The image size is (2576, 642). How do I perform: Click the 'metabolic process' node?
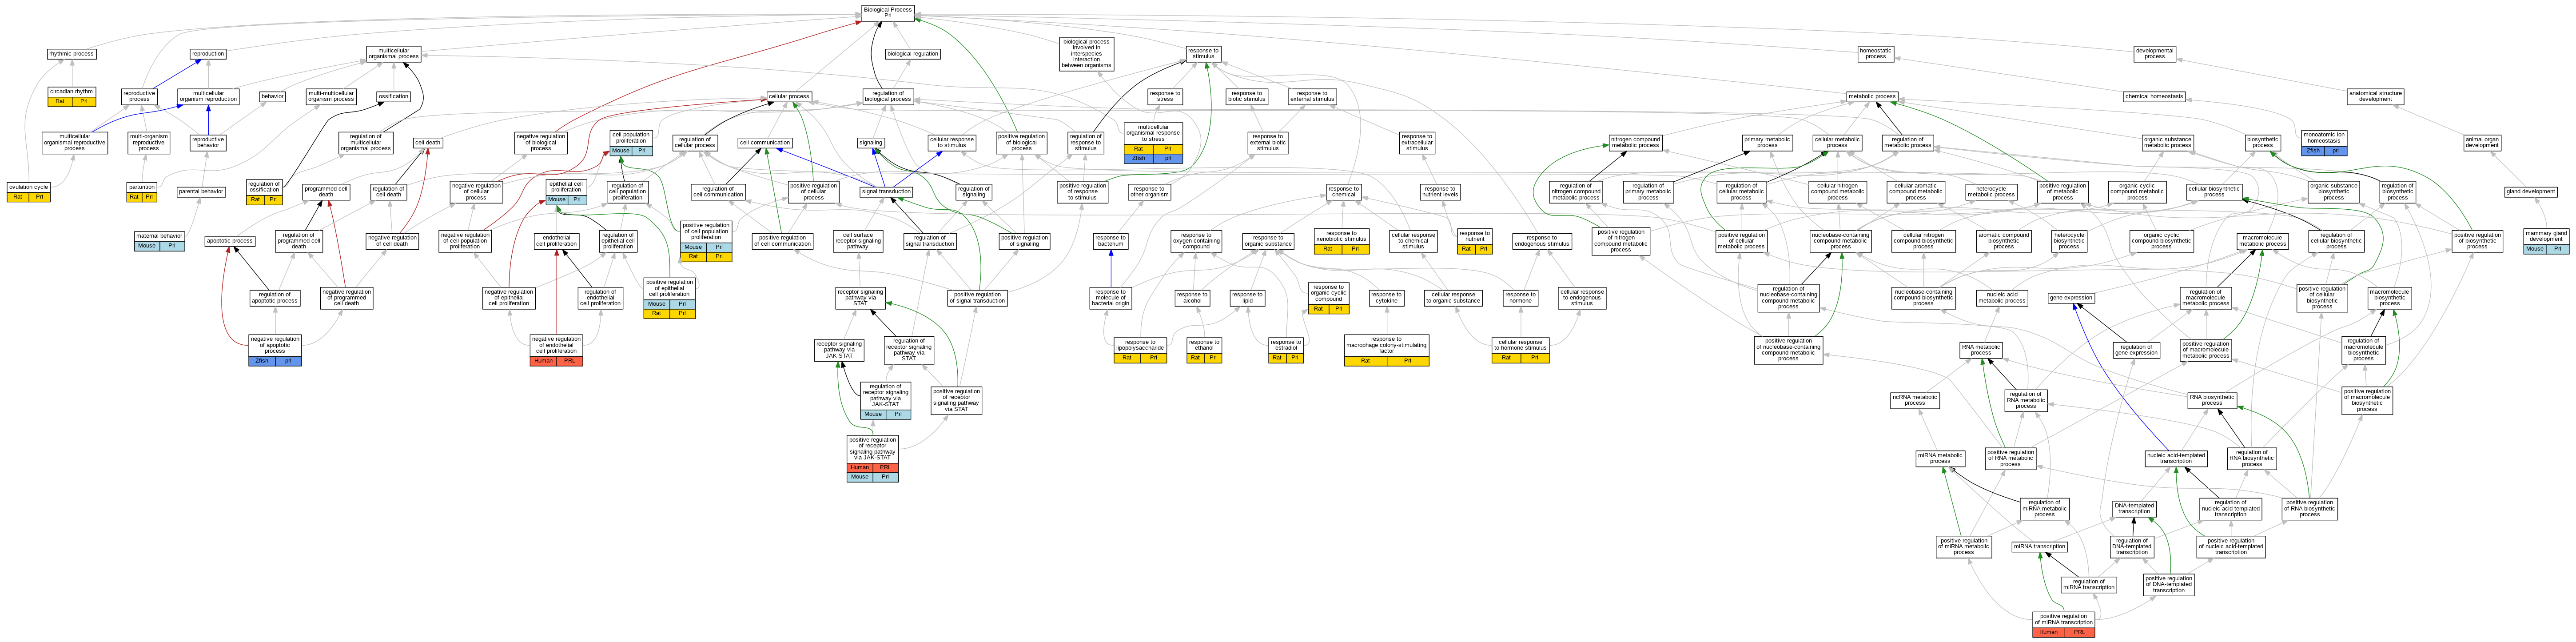tap(1871, 97)
